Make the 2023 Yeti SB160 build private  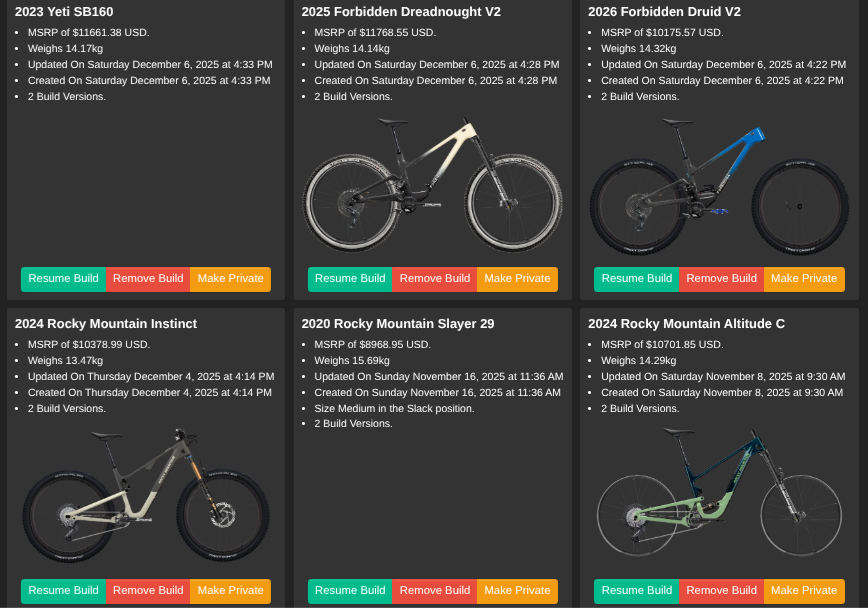pos(230,279)
